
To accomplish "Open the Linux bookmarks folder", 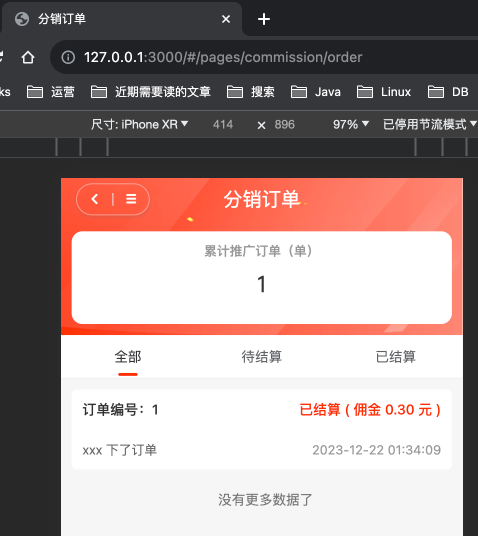I will (384, 92).
